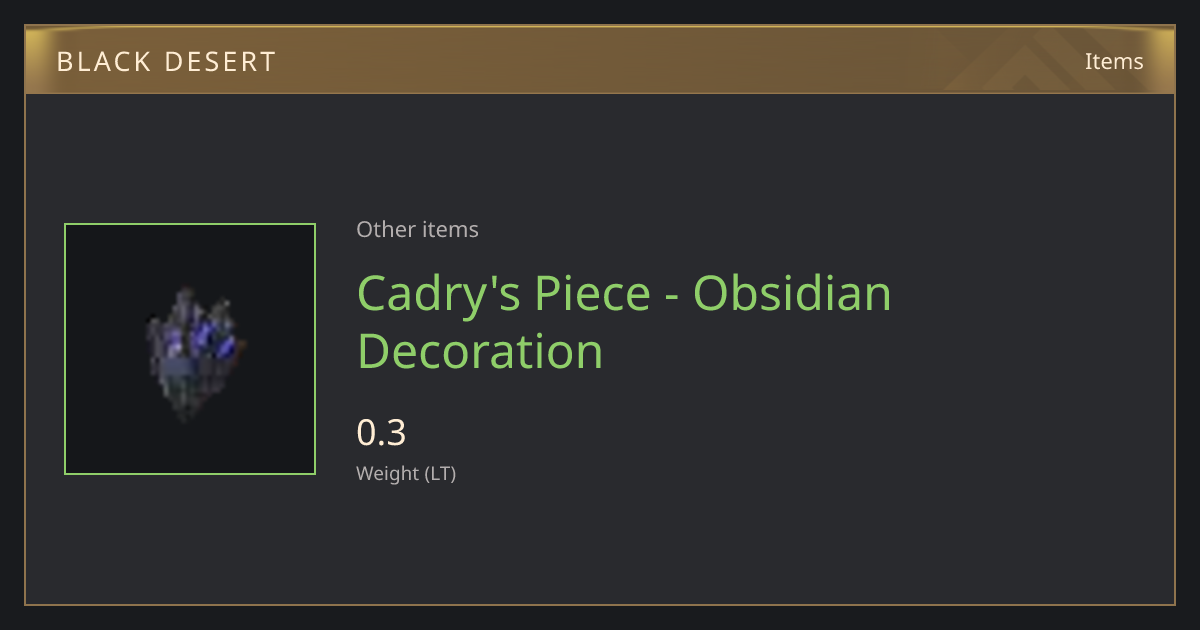This screenshot has height=630, width=1200.
Task: Open the Cadry's Piece - Obsidian Decoration title
Action: [624, 322]
